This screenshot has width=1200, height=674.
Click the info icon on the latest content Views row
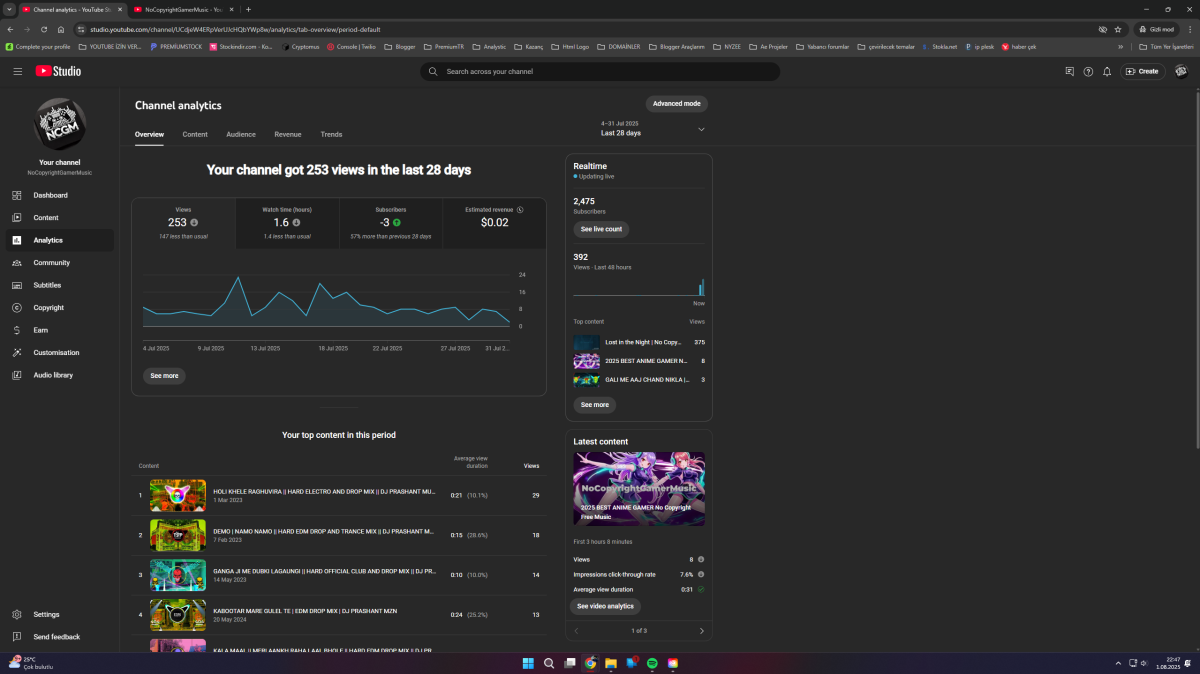tap(701, 559)
